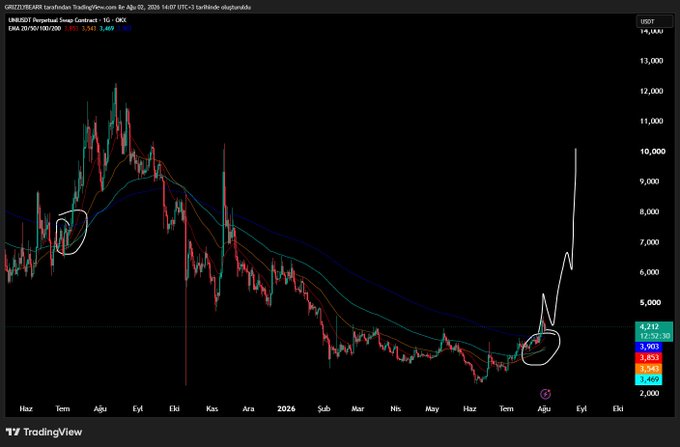This screenshot has height=447, width=680.
Task: Click the orange 3,543 value in EMA legend
Action: (89, 29)
